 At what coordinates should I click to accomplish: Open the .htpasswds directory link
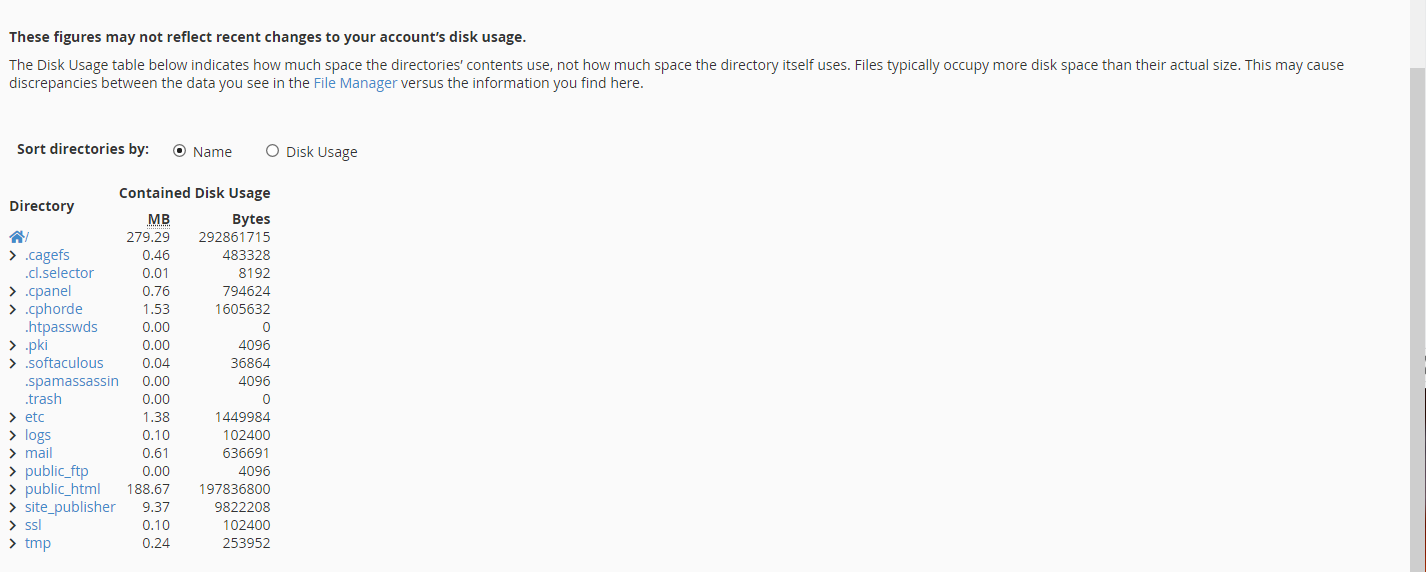click(x=61, y=327)
